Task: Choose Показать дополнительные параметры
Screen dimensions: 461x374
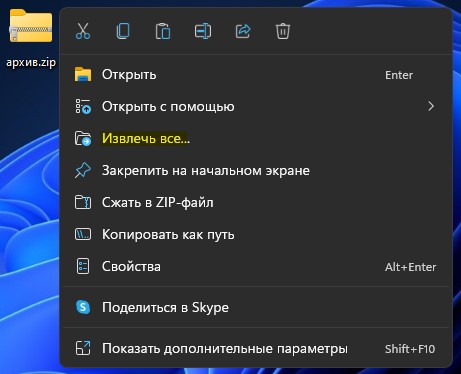Action: pos(256,349)
